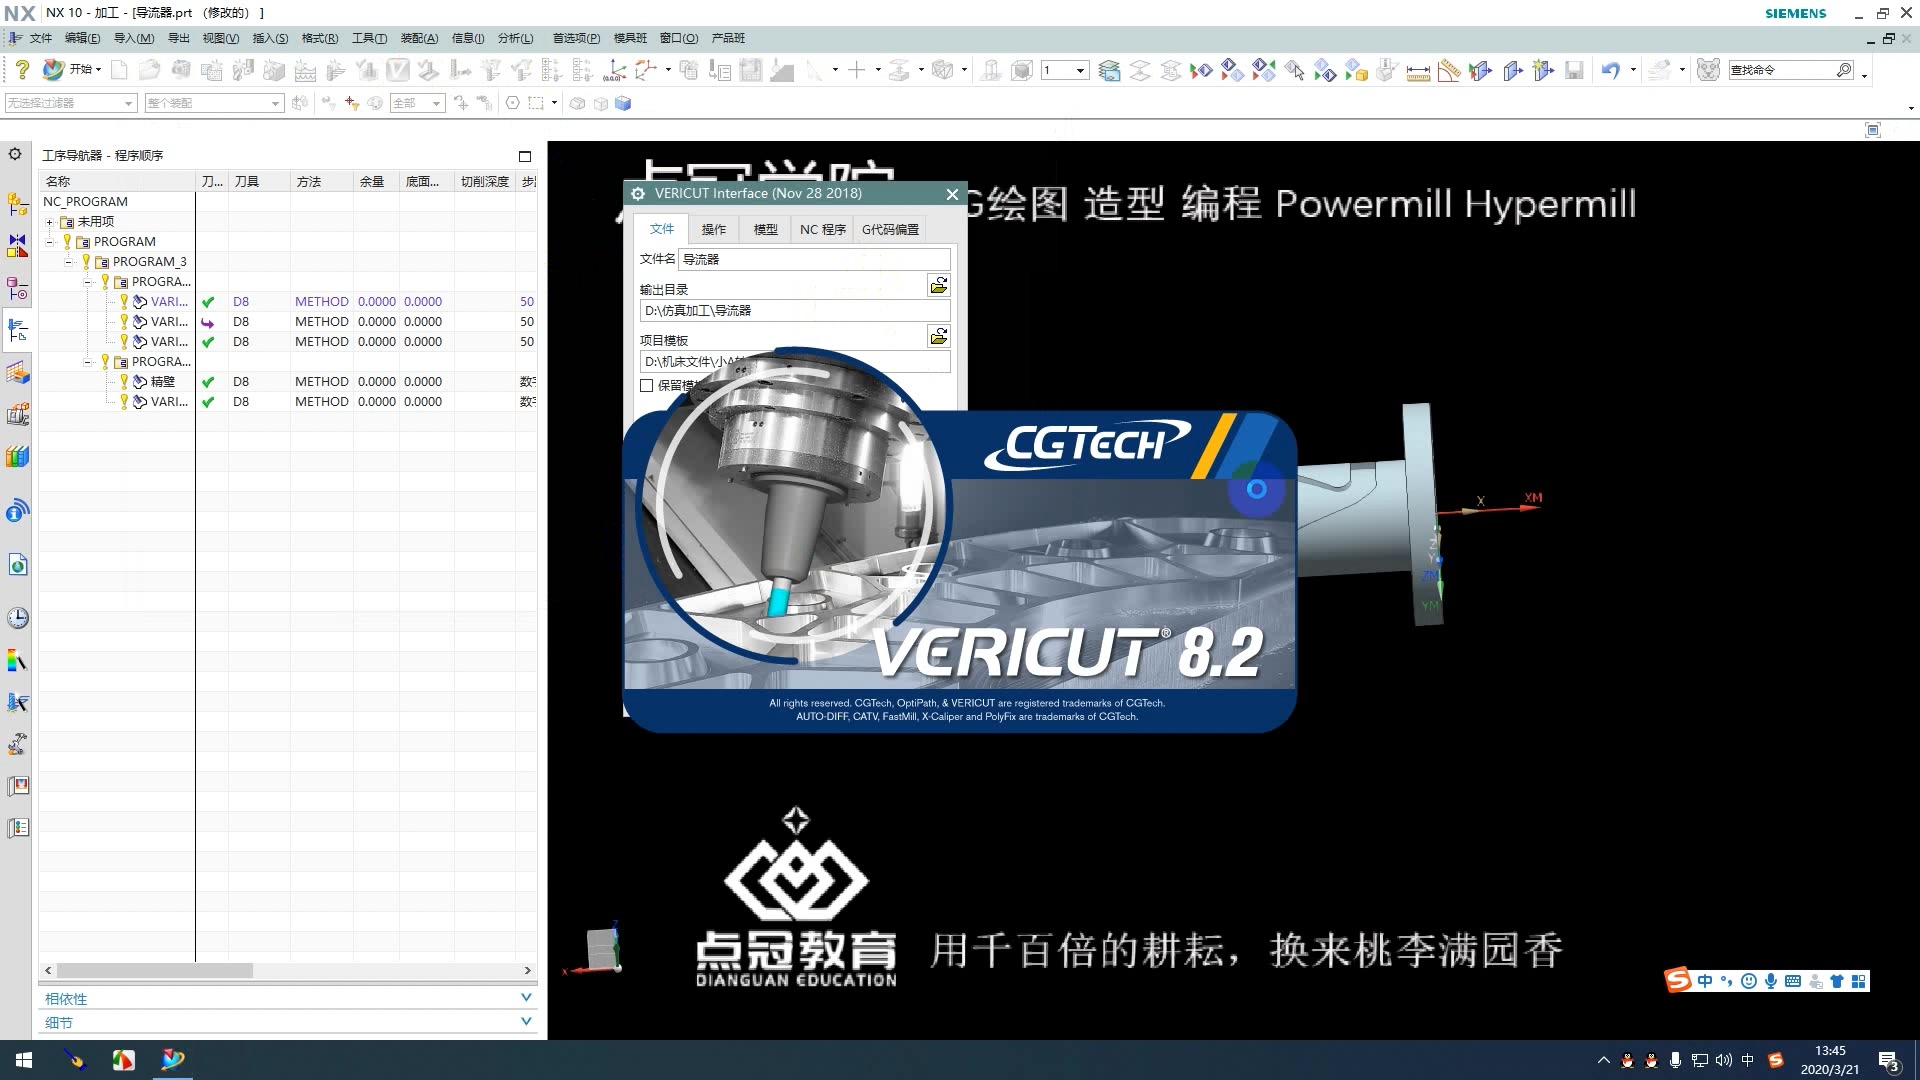Click the find command magnifier icon
Screen dimensions: 1920x1080
click(x=1844, y=70)
